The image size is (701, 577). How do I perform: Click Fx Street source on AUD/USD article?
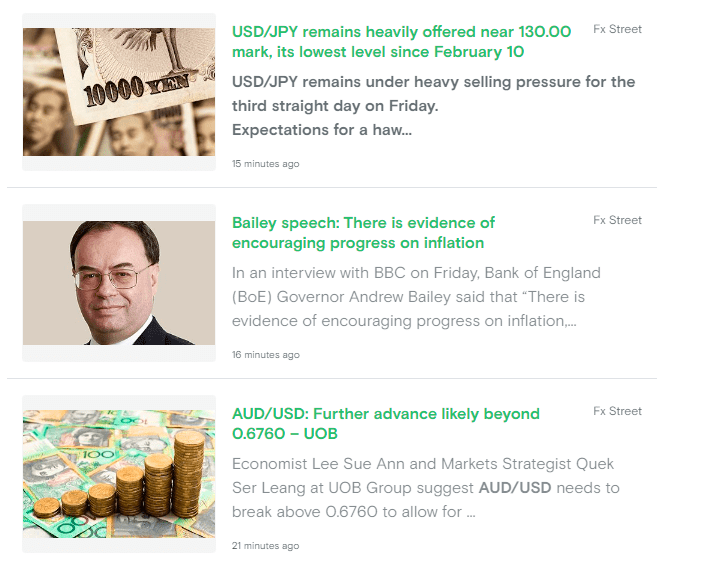point(617,411)
